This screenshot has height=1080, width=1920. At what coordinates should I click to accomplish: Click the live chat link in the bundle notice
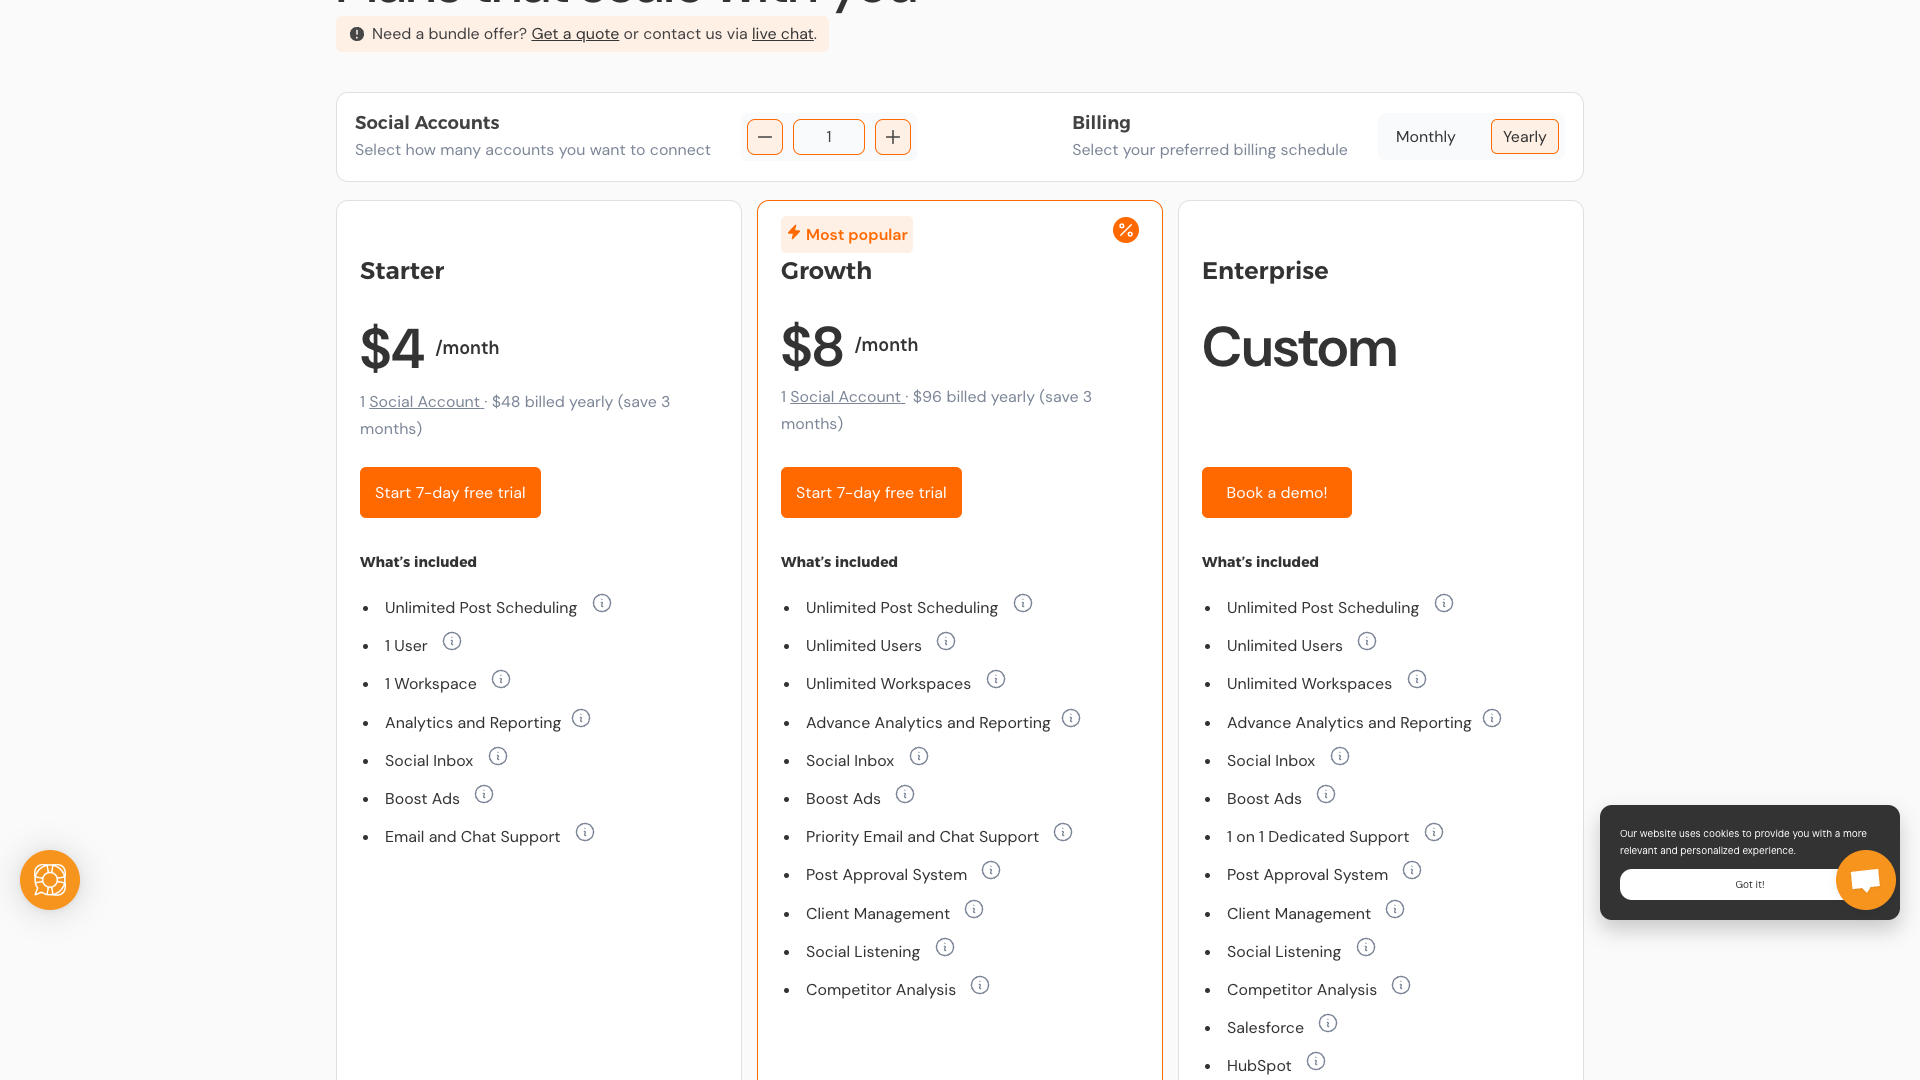tap(782, 33)
